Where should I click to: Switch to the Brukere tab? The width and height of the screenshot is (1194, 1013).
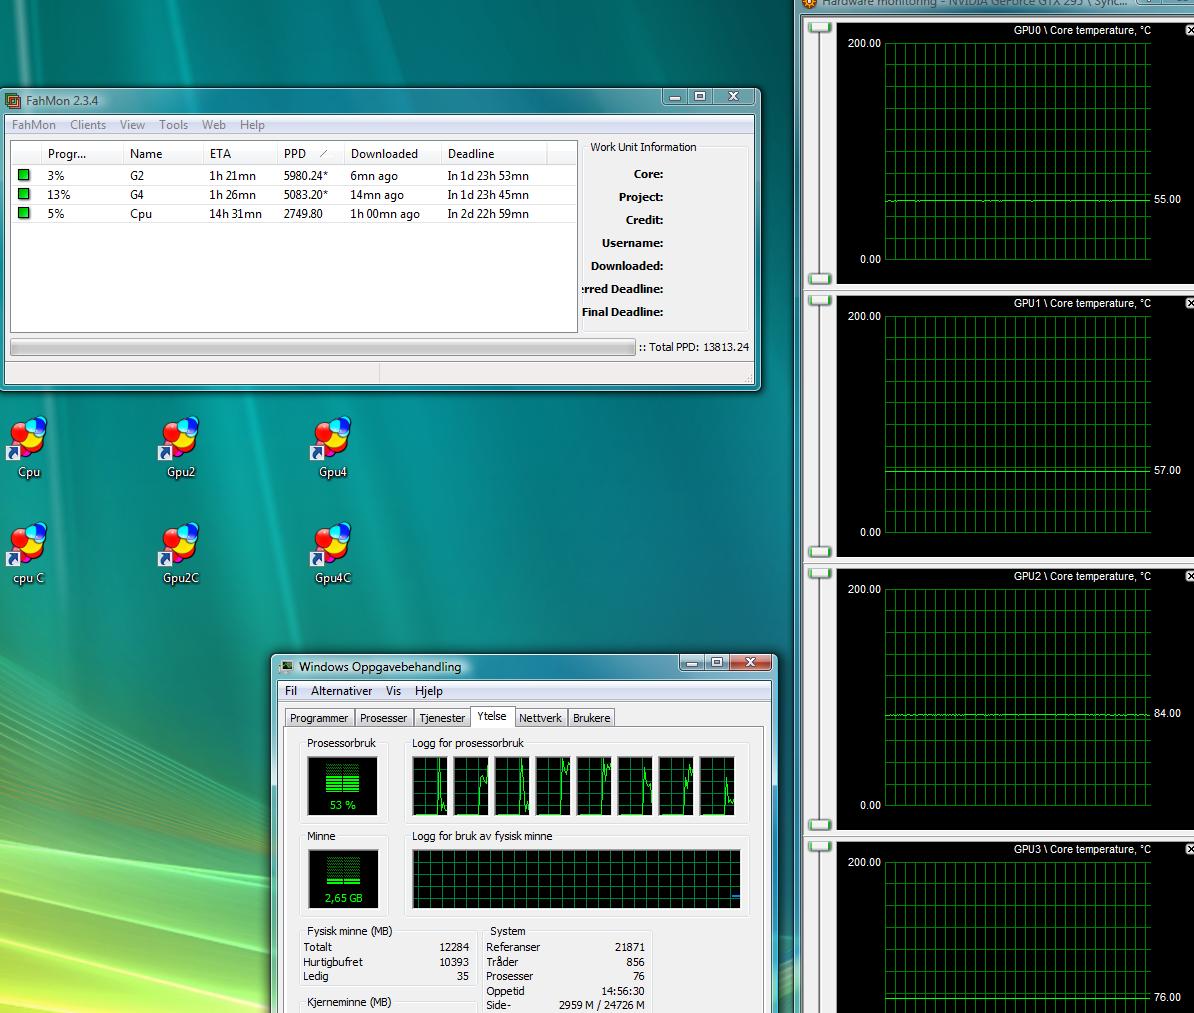pyautogui.click(x=592, y=717)
